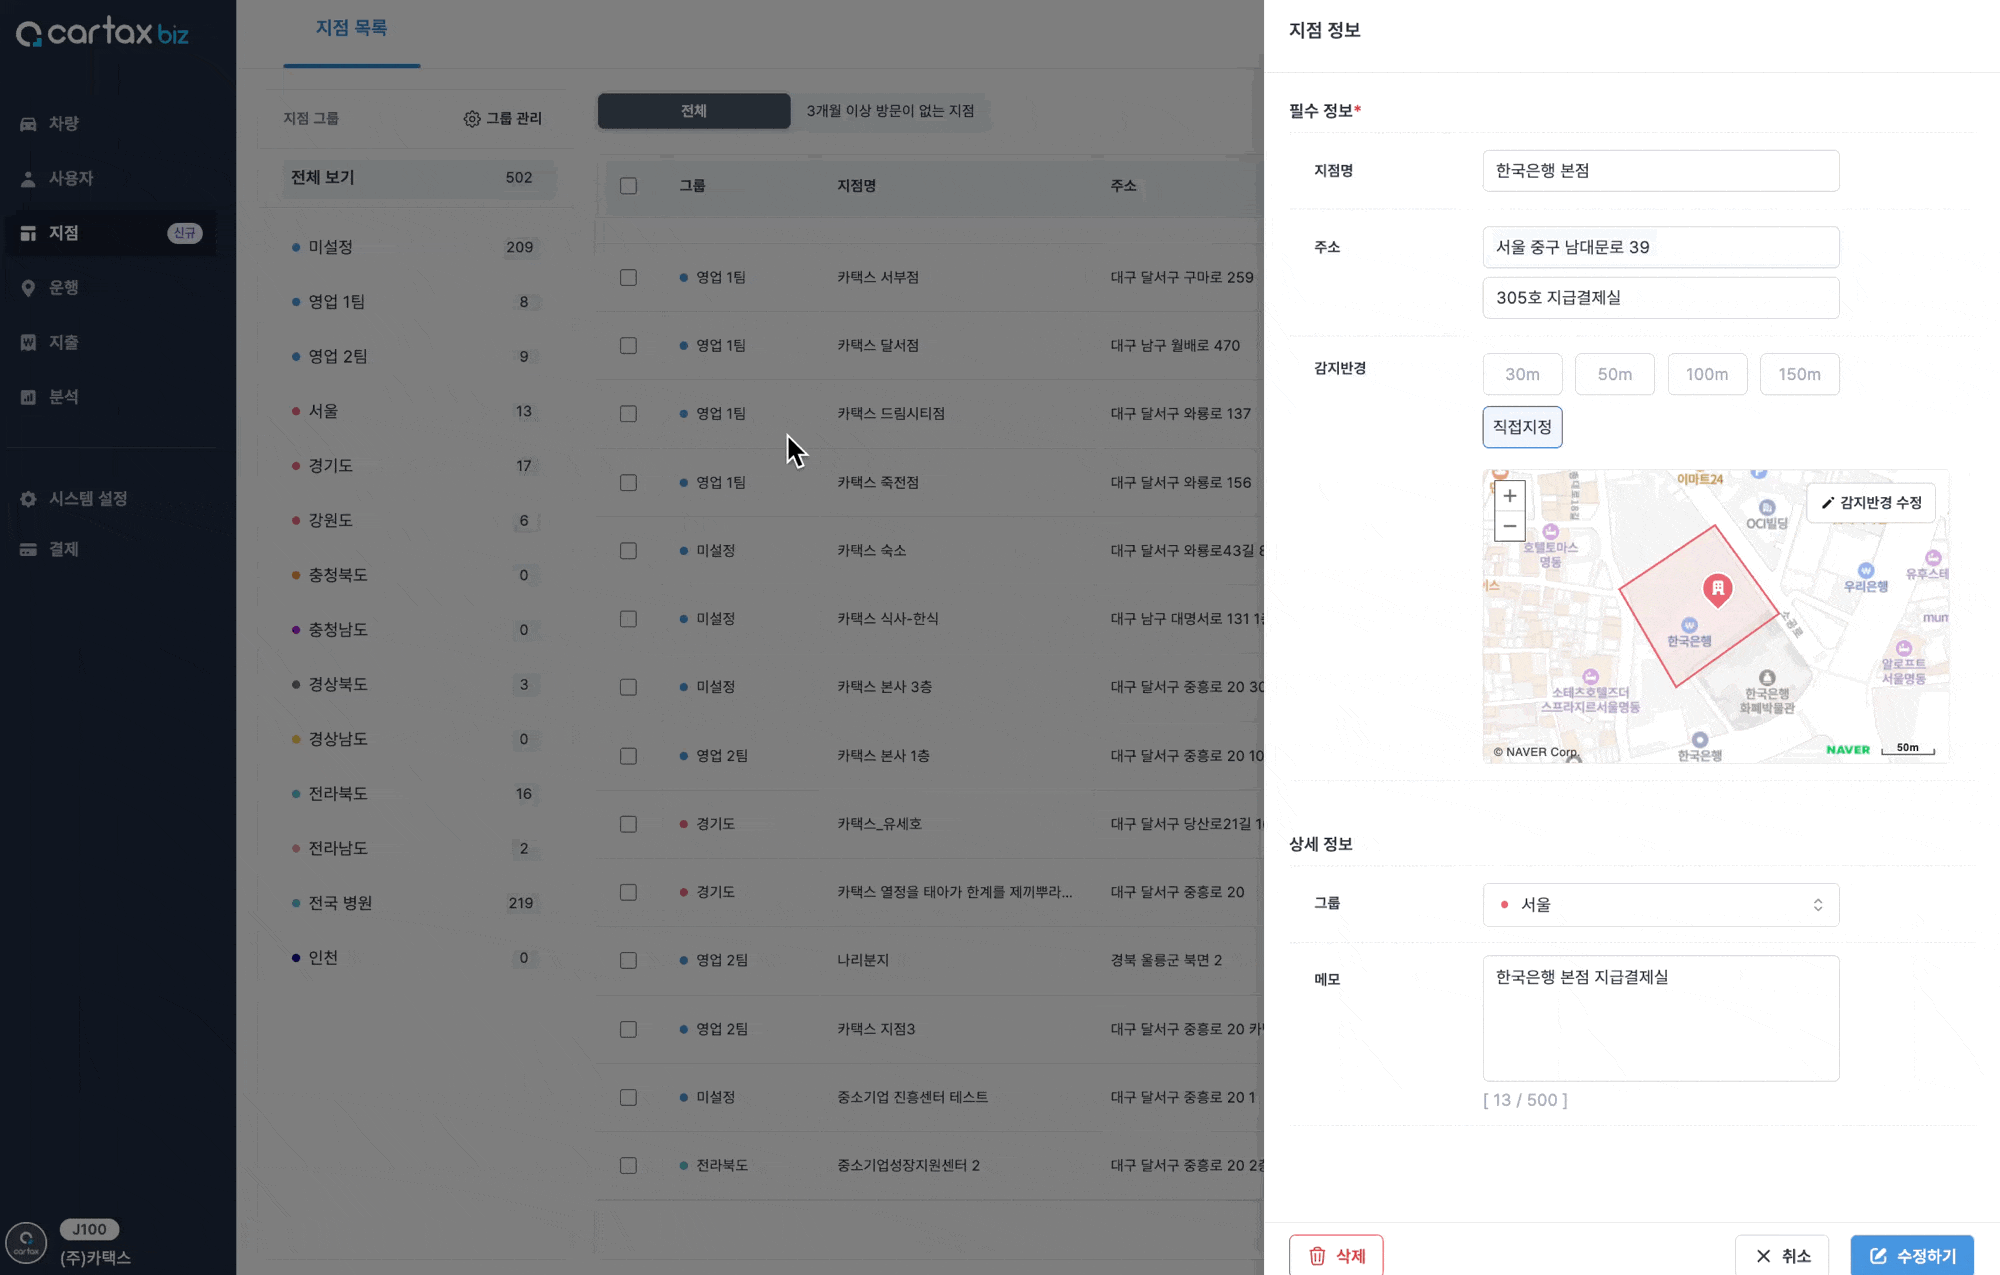Click the red 삭제 delete button
The image size is (2000, 1275).
point(1336,1256)
